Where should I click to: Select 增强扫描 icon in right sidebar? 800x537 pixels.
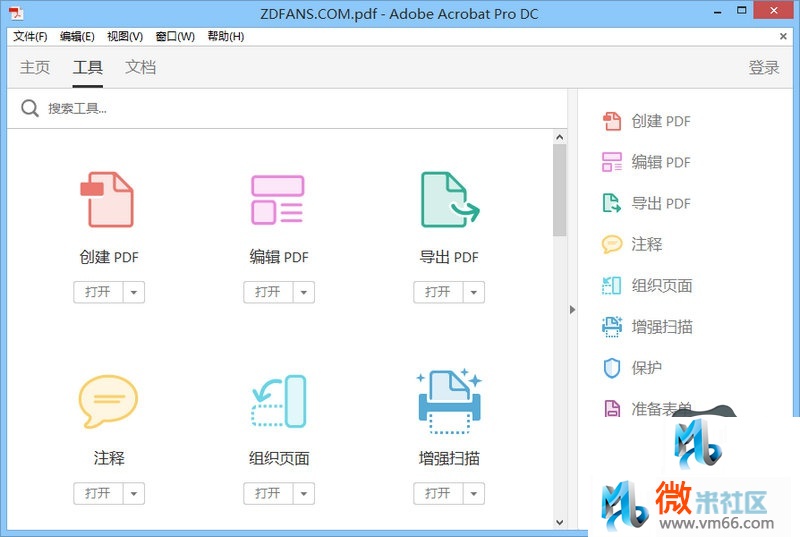(612, 326)
